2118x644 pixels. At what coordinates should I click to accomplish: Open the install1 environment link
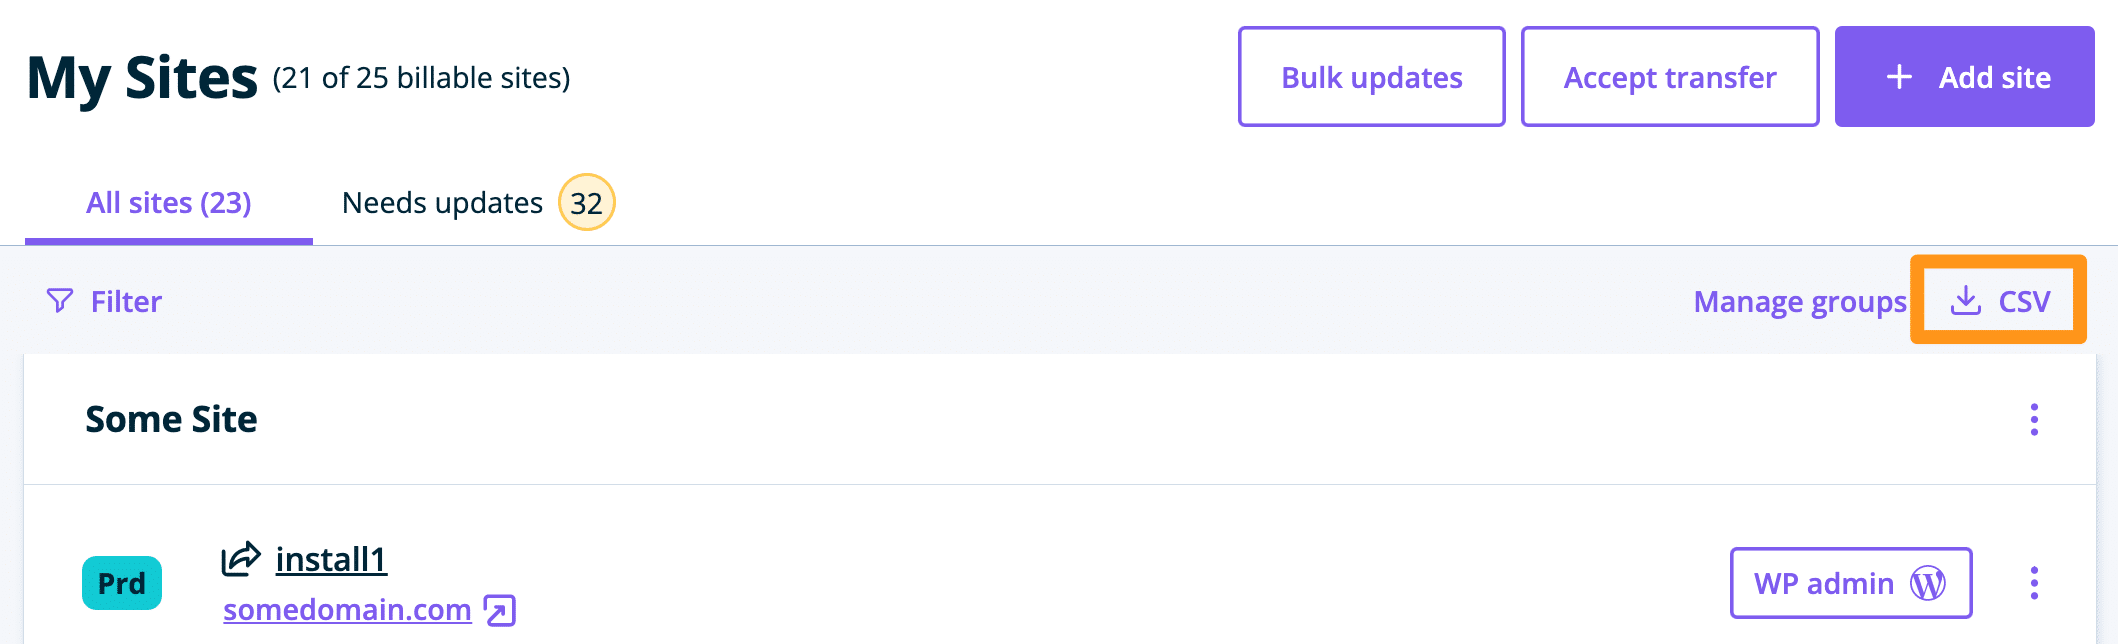coord(331,560)
